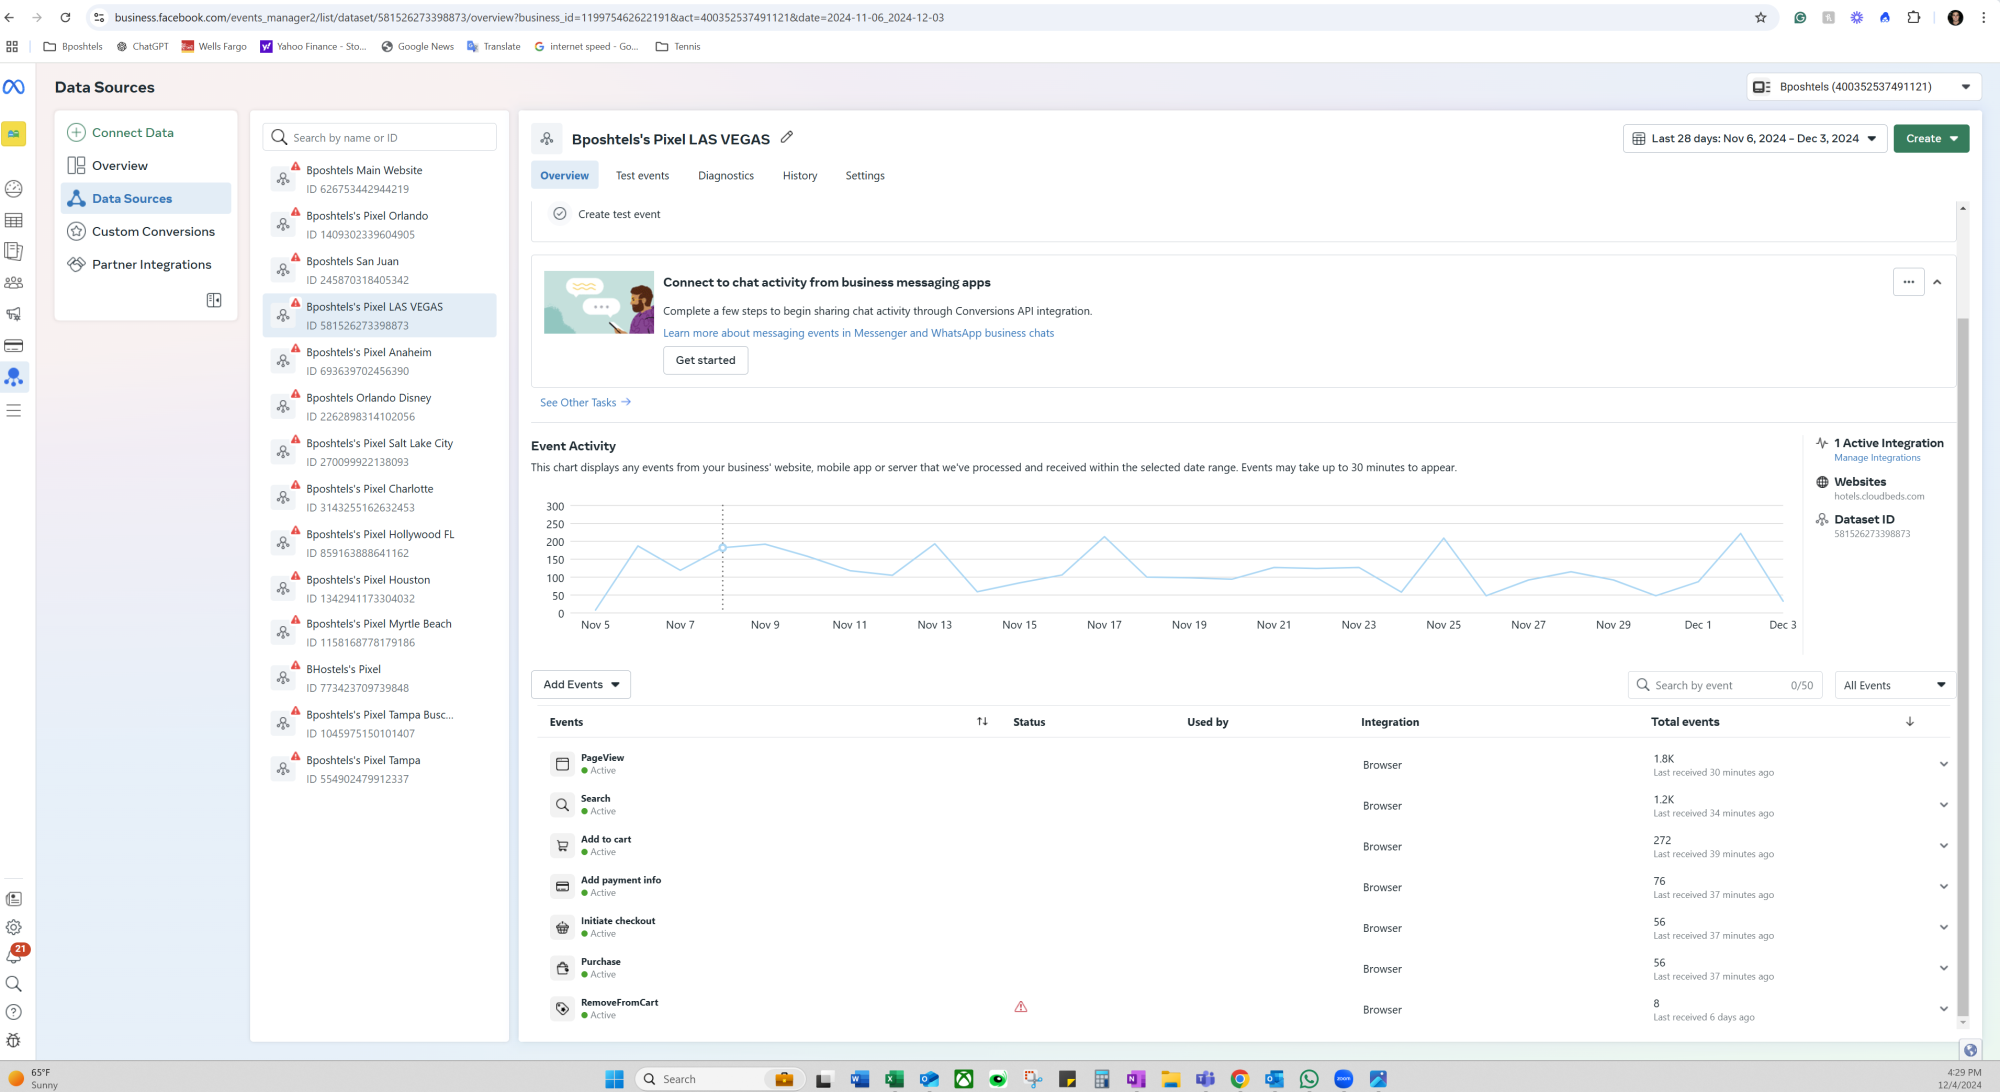Open the left rail hamburger All tools menu
Viewport: 2000px width, 1092px height.
coord(14,410)
